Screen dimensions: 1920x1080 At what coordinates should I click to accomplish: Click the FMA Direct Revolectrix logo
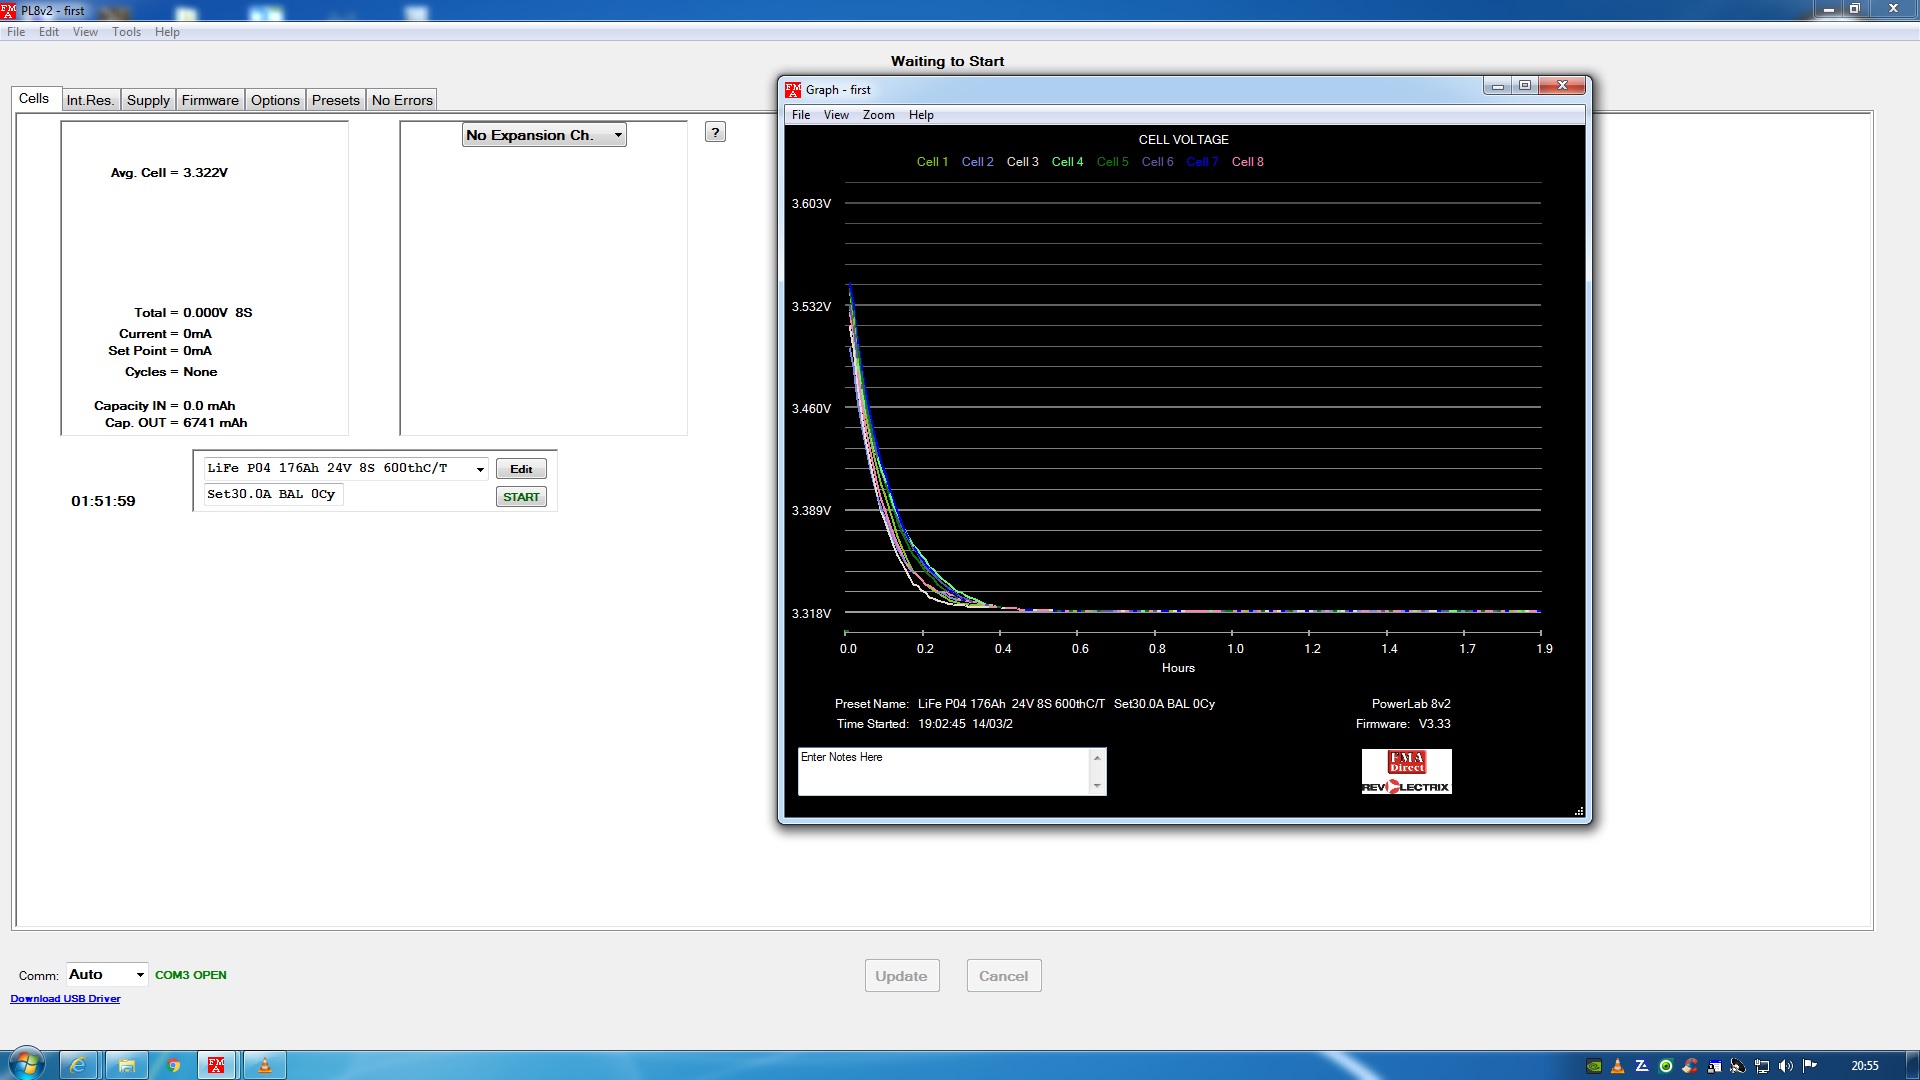(x=1406, y=772)
